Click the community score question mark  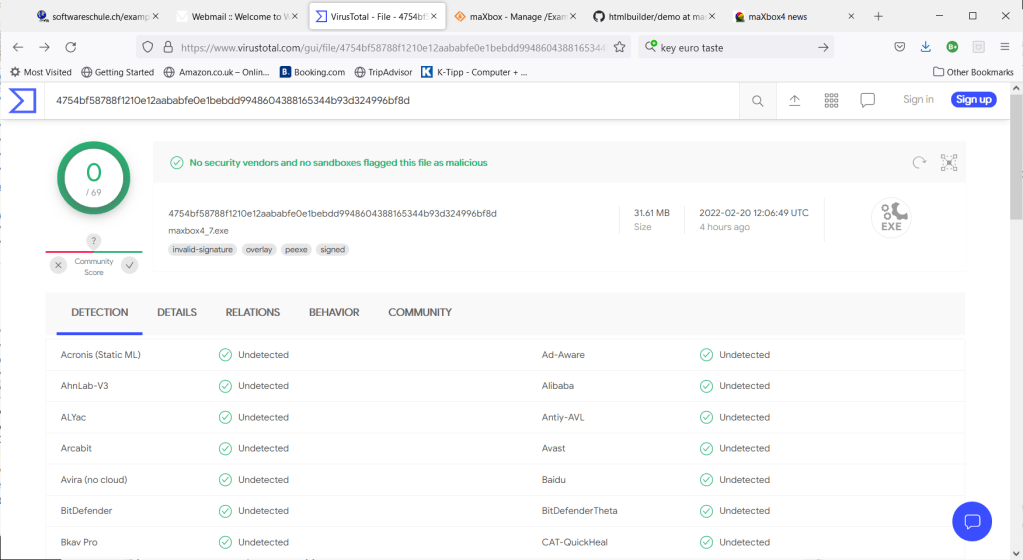pyautogui.click(x=94, y=241)
